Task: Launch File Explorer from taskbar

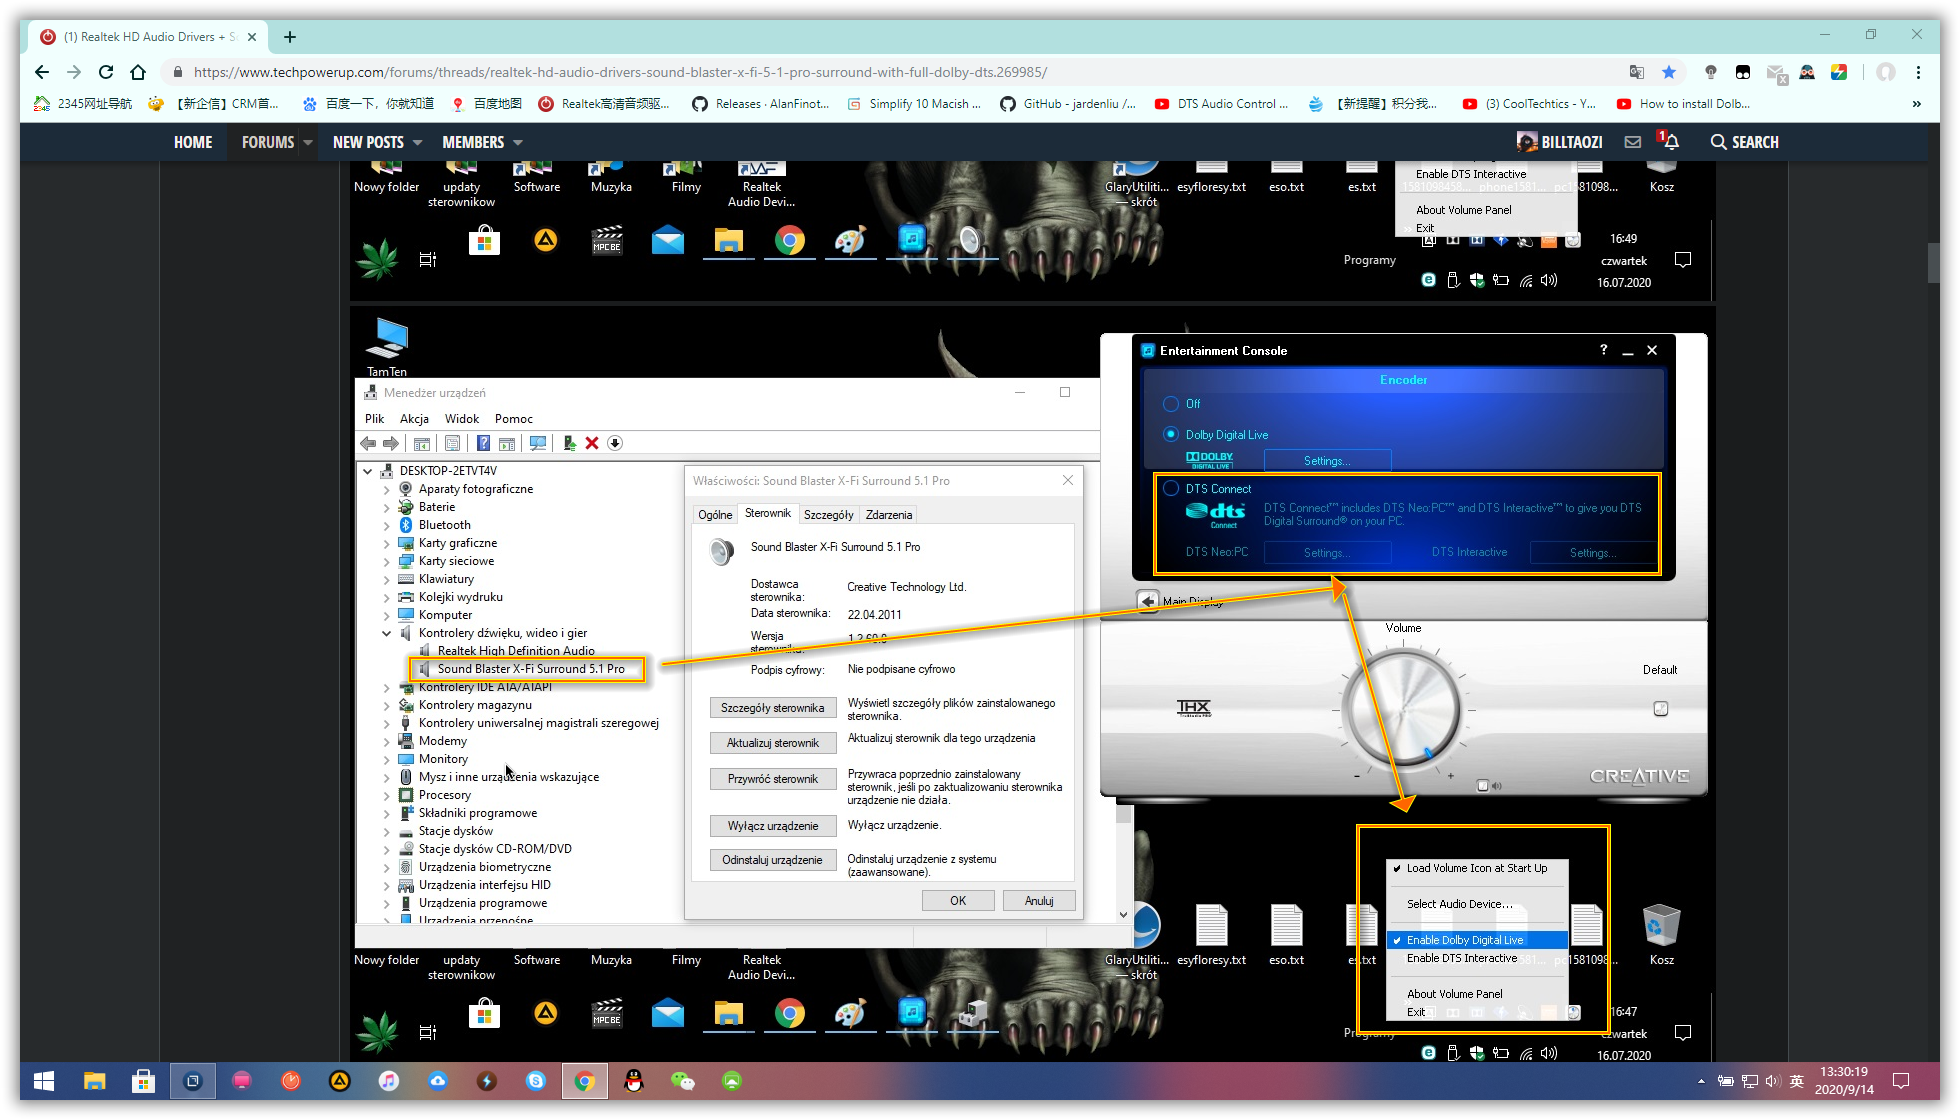Action: pos(94,1081)
